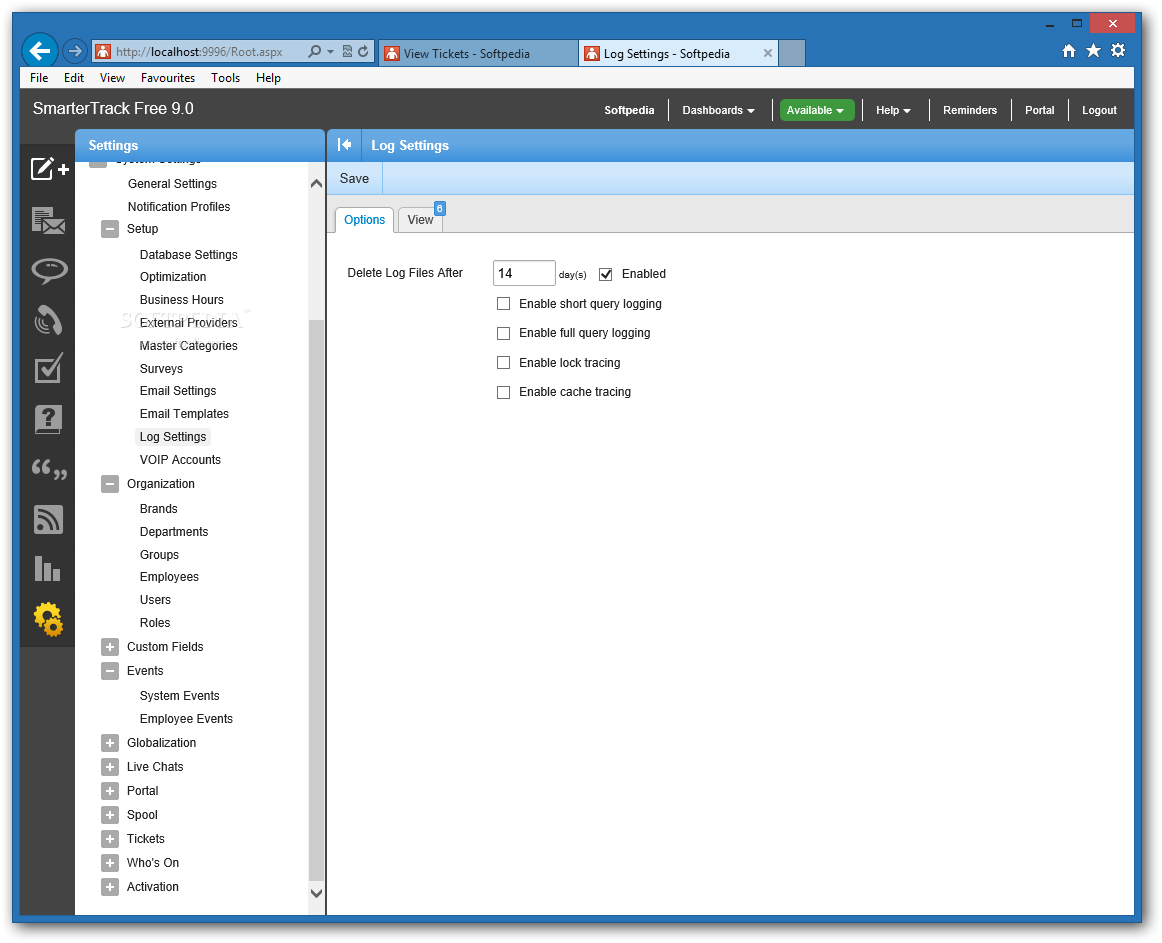The height and width of the screenshot is (943, 1162).
Task: Enable lock tracing checkbox
Action: tap(503, 363)
